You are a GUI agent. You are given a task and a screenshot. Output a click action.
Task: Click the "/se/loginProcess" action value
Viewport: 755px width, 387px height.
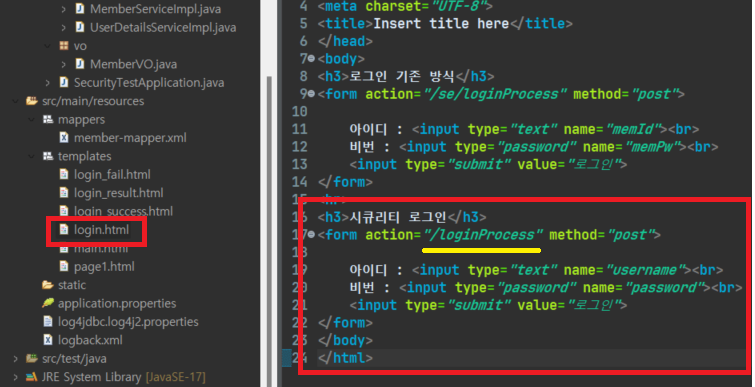495,94
